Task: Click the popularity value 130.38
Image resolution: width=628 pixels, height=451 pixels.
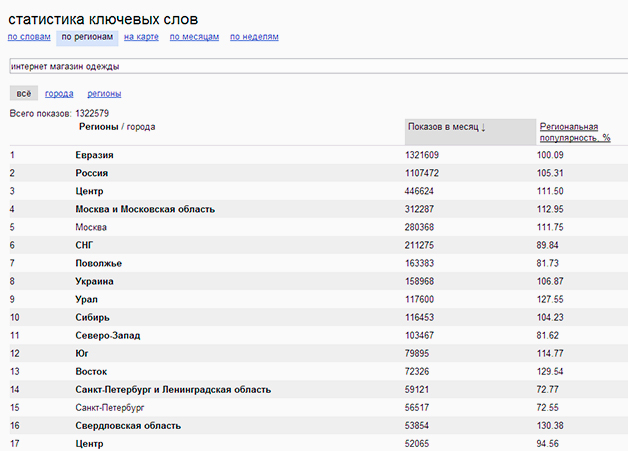Action: (x=550, y=425)
